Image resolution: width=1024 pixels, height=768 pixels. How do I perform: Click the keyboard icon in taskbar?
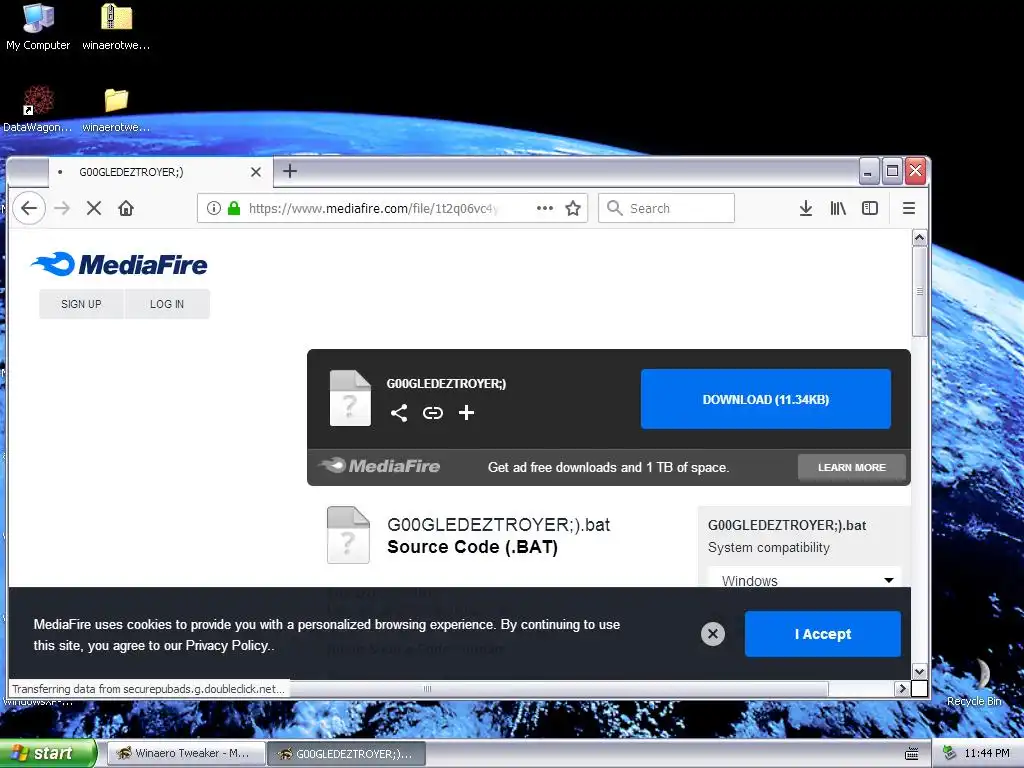(912, 754)
